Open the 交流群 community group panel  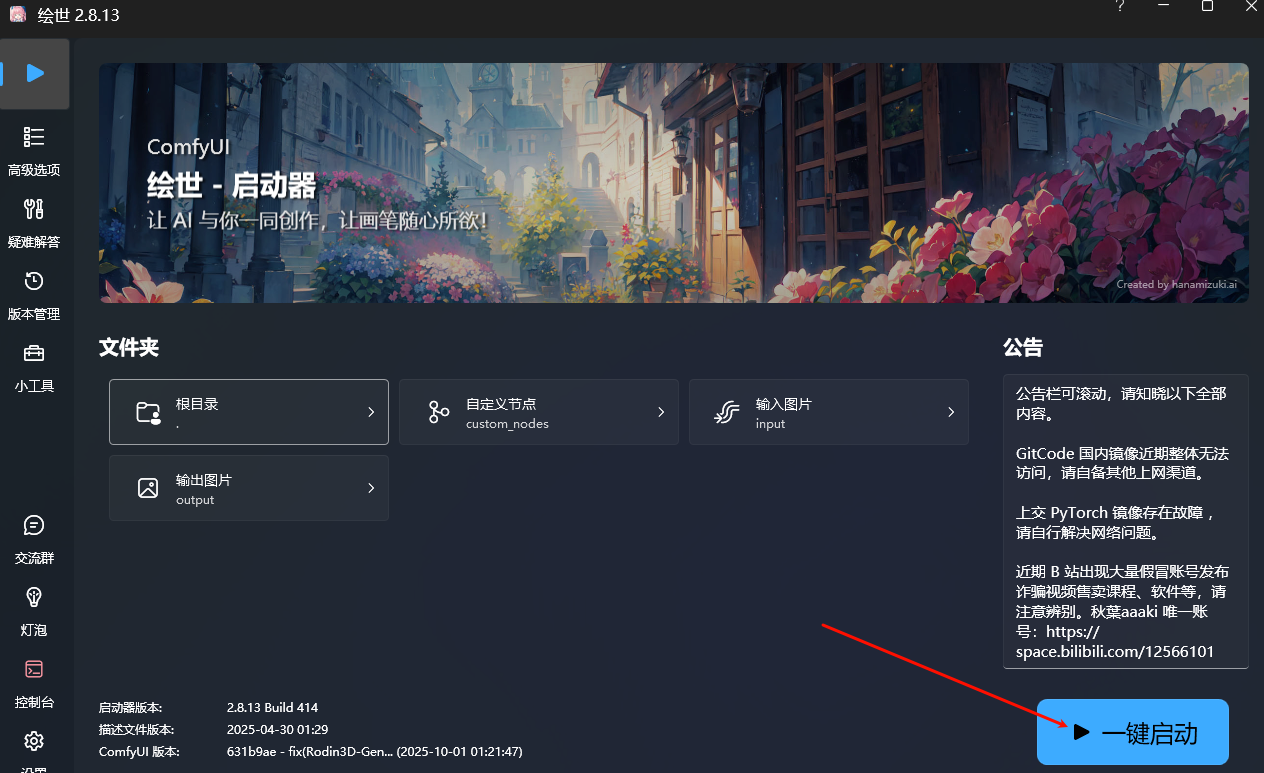click(34, 537)
